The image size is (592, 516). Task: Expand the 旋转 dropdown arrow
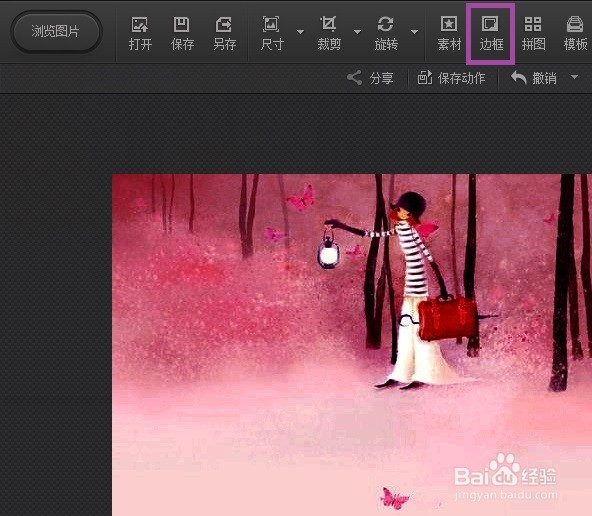coord(415,32)
